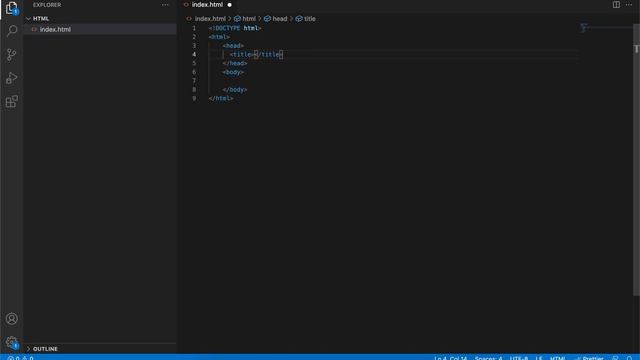Image resolution: width=640 pixels, height=360 pixels.
Task: Change end of line sequence LF
Action: [539, 358]
